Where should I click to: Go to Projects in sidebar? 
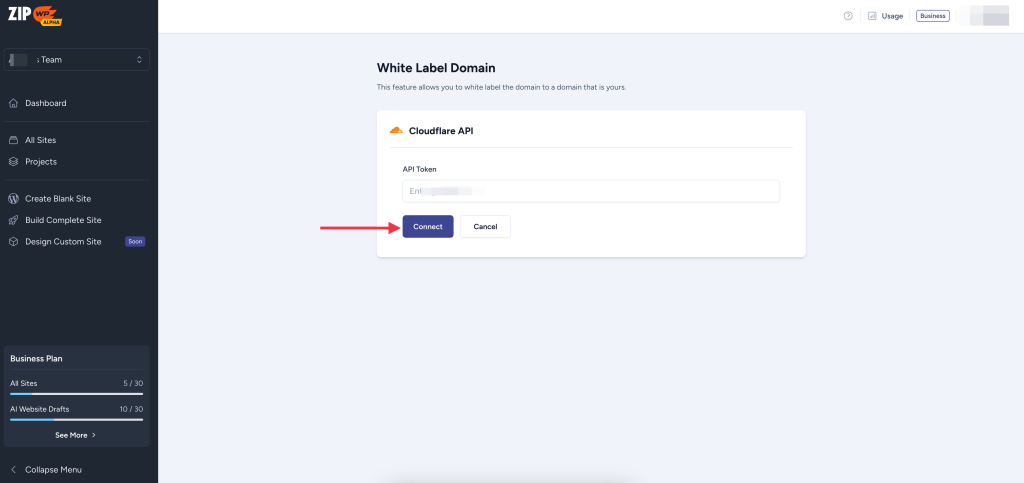pyautogui.click(x=41, y=161)
